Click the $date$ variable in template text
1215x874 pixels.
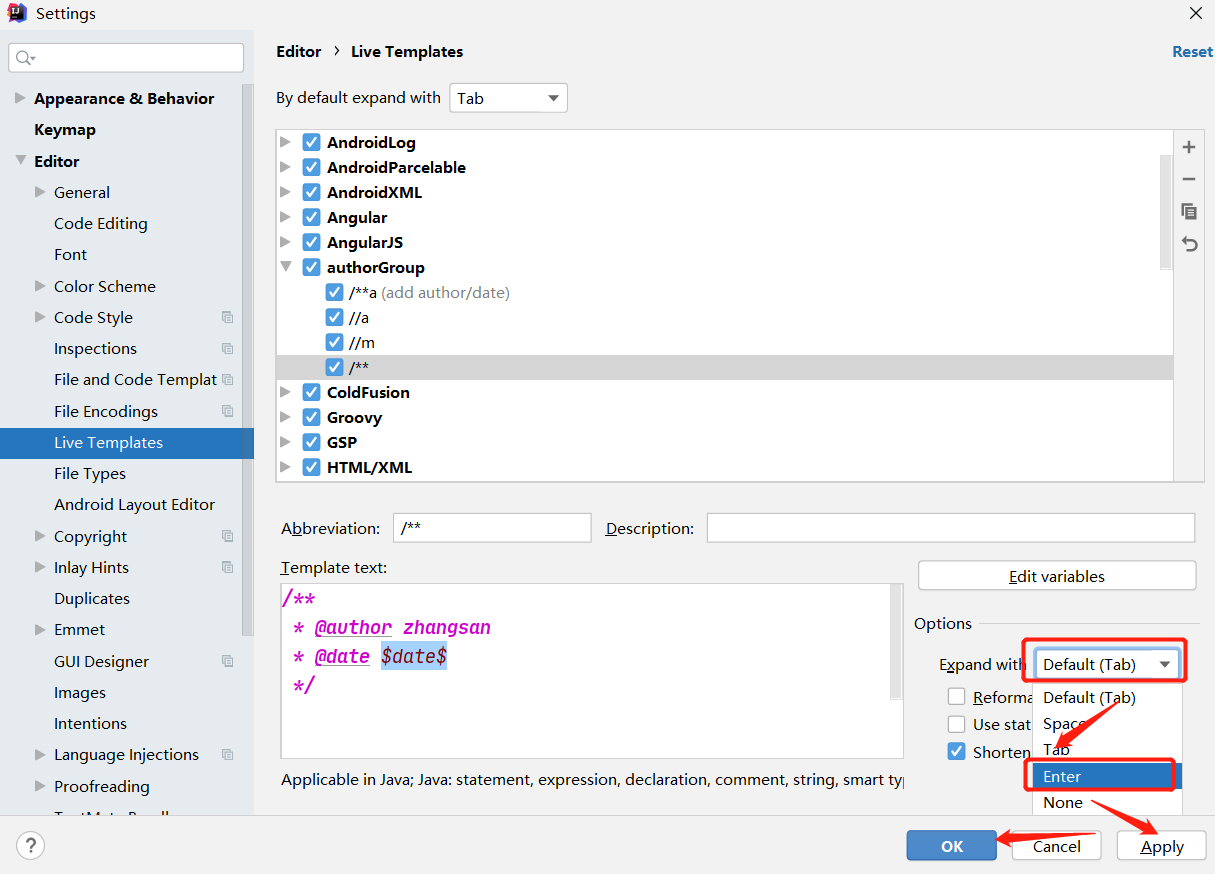click(414, 657)
